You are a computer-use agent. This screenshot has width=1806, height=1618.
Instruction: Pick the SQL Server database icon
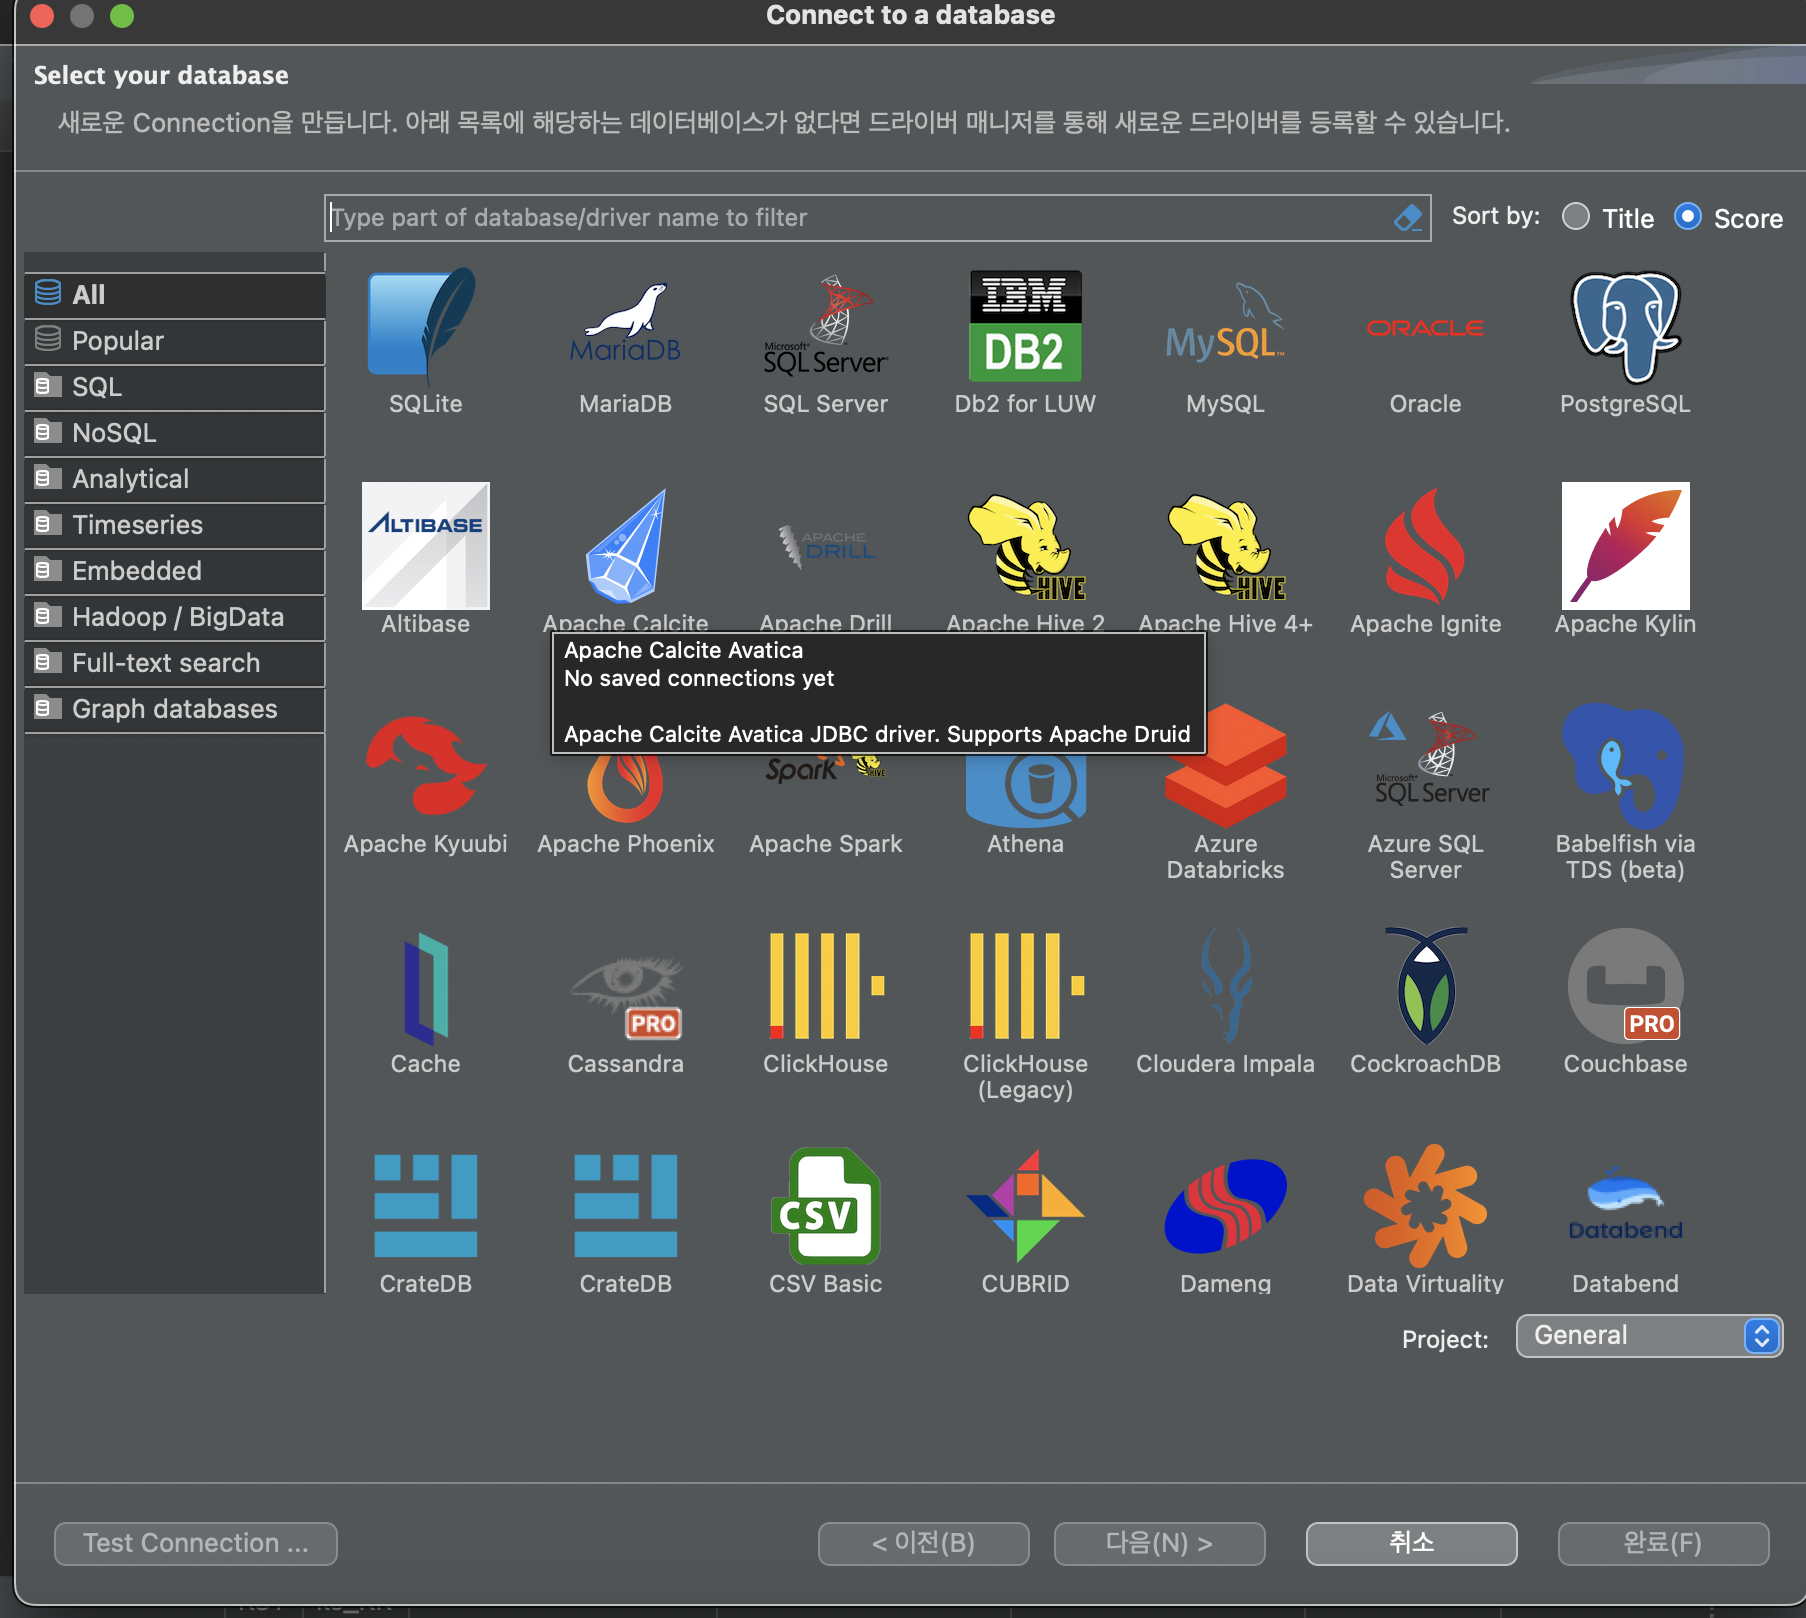[825, 326]
